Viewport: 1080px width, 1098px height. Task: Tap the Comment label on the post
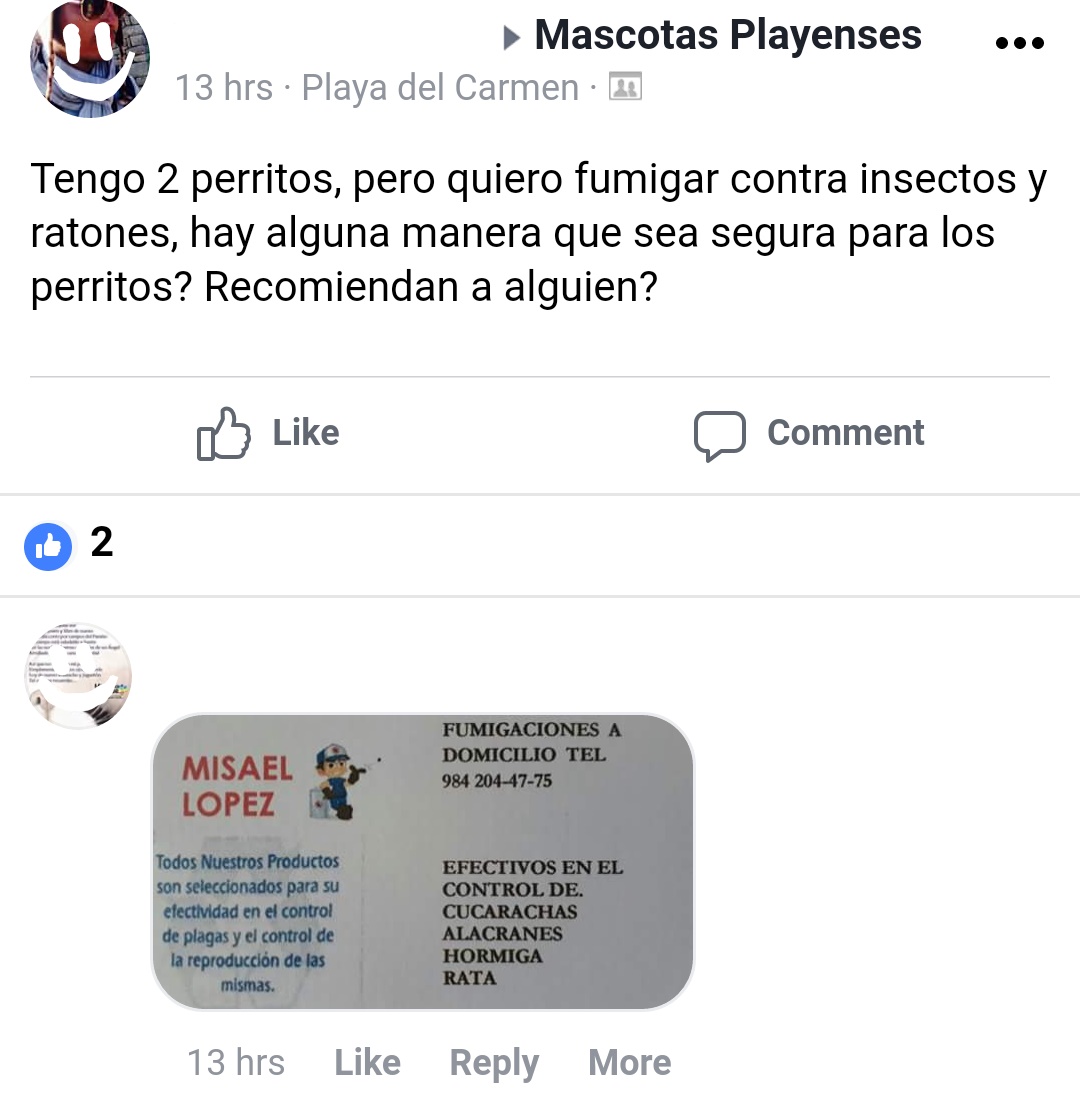point(845,433)
